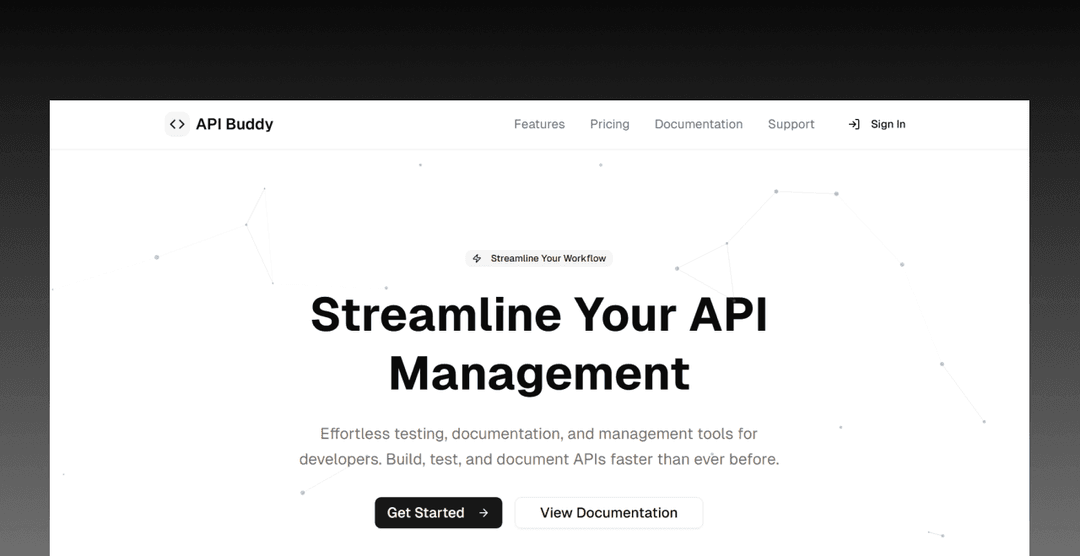Viewport: 1080px width, 556px height.
Task: Go to the Pricing page
Action: [x=609, y=124]
